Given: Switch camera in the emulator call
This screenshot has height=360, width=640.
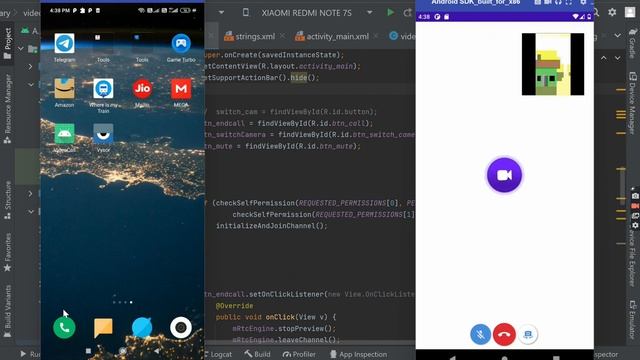Looking at the screenshot, I should click(x=528, y=335).
